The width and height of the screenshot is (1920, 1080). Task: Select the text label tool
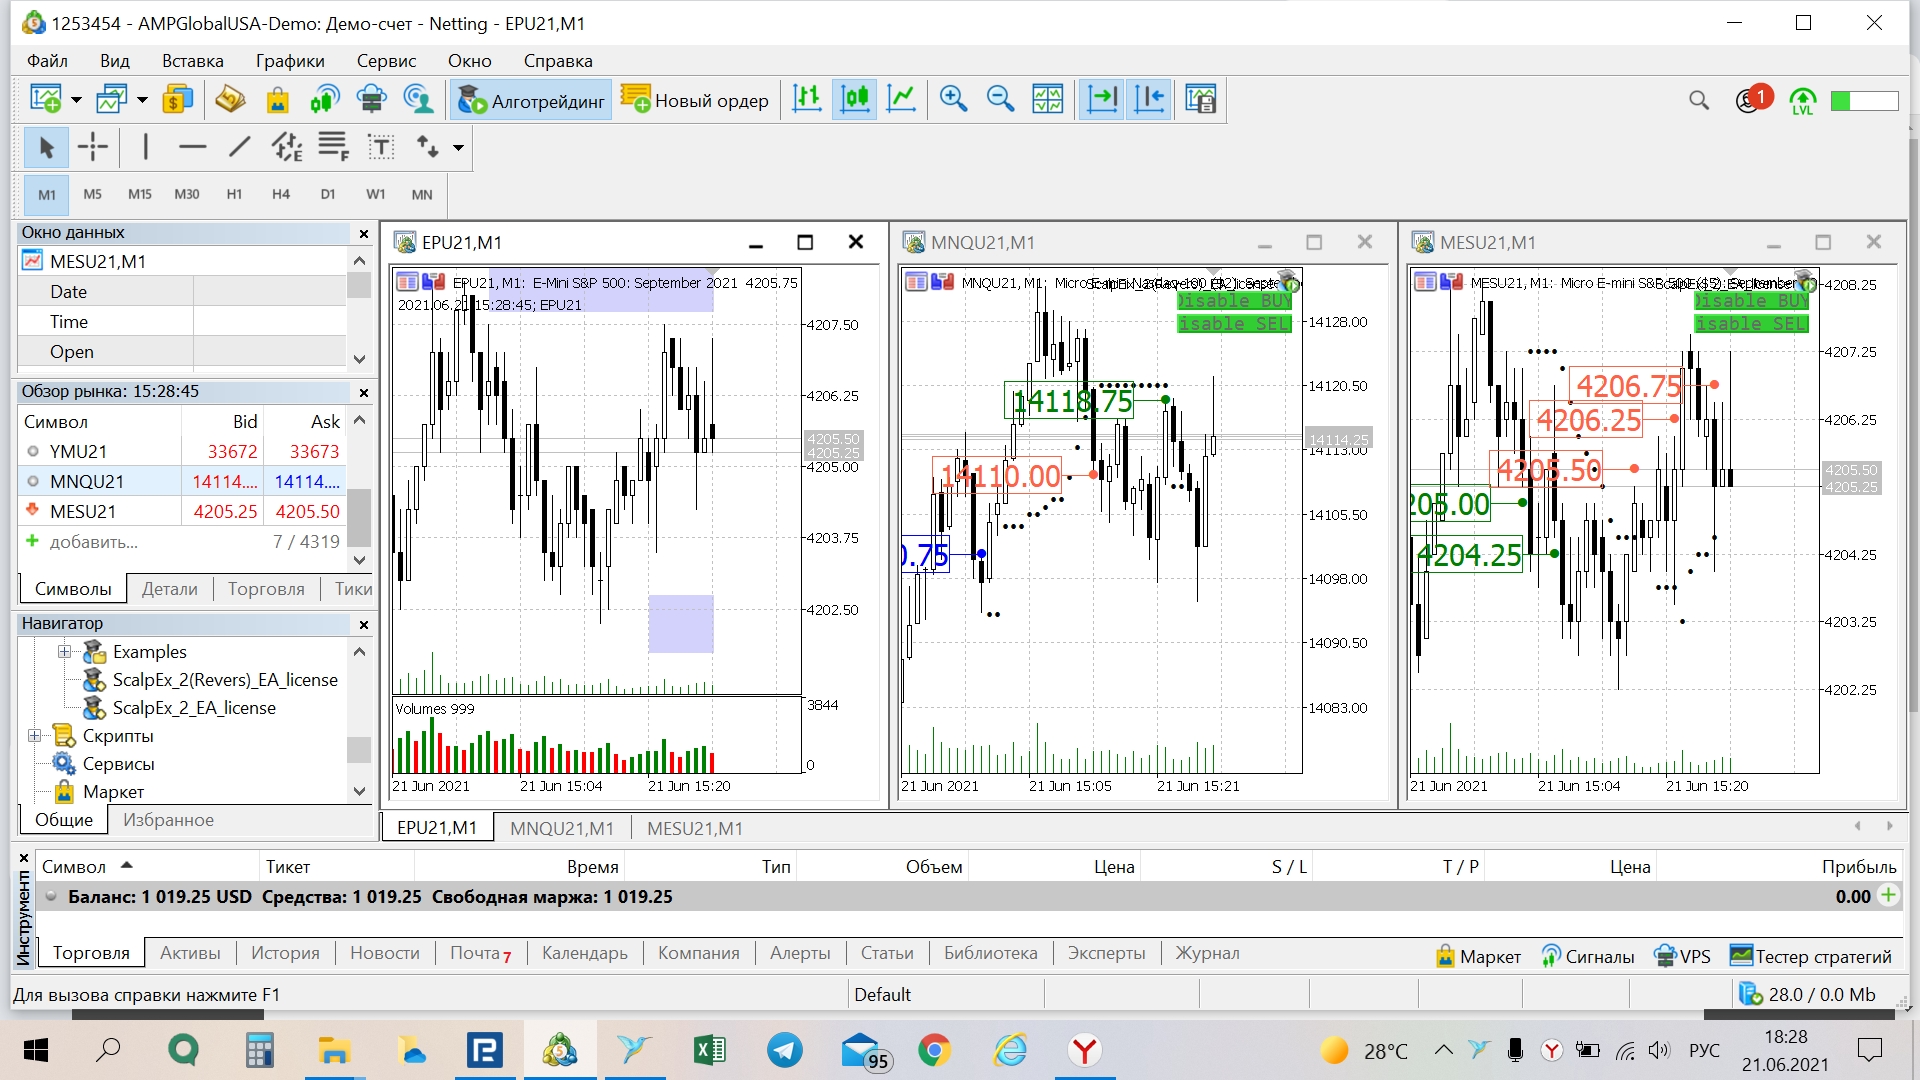coord(381,147)
